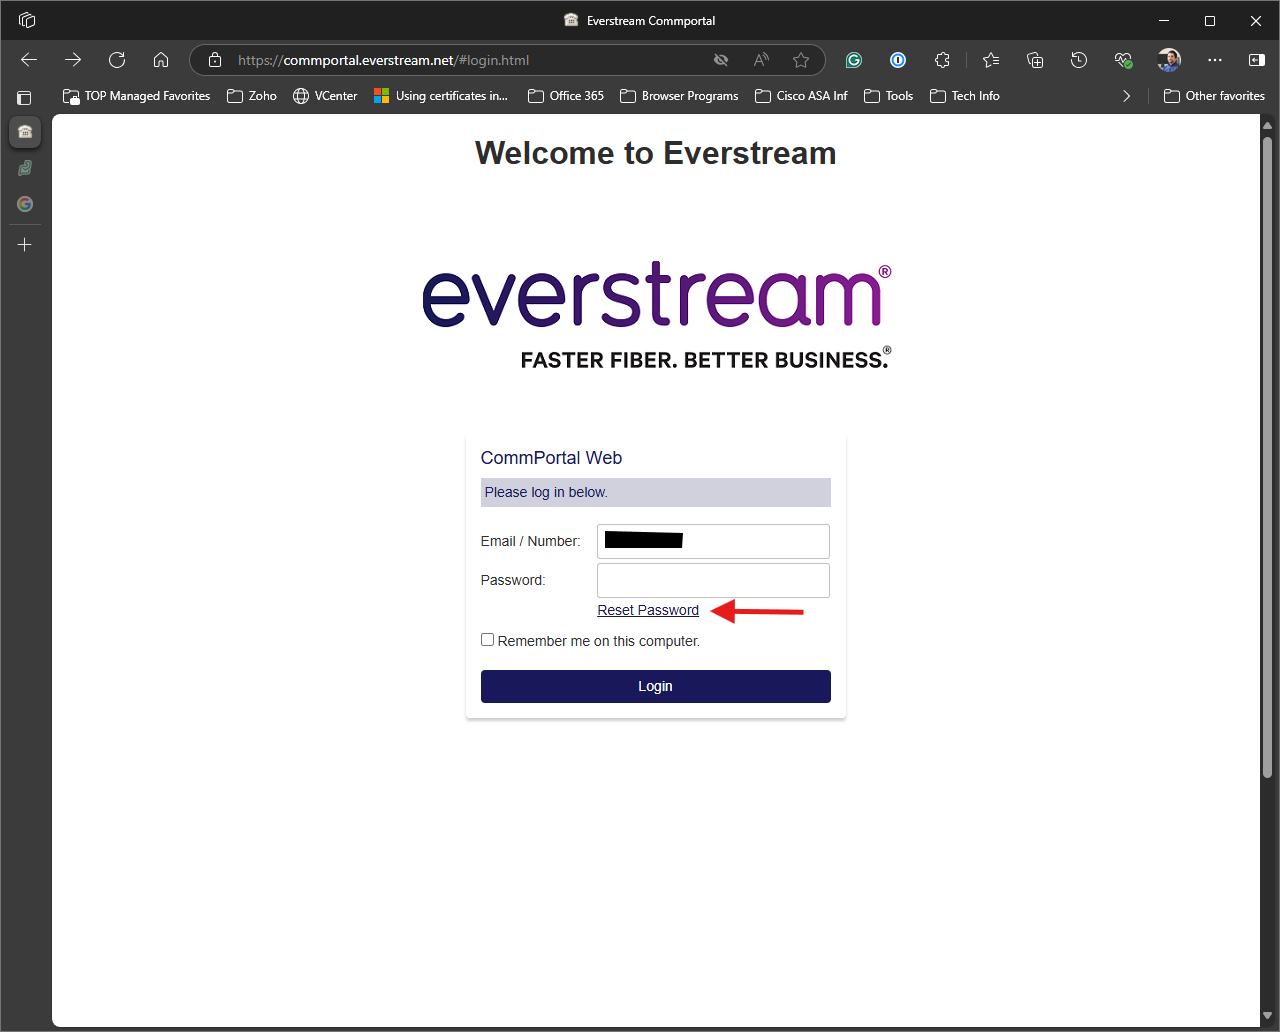
Task: Open the browser home page
Action: point(161,60)
